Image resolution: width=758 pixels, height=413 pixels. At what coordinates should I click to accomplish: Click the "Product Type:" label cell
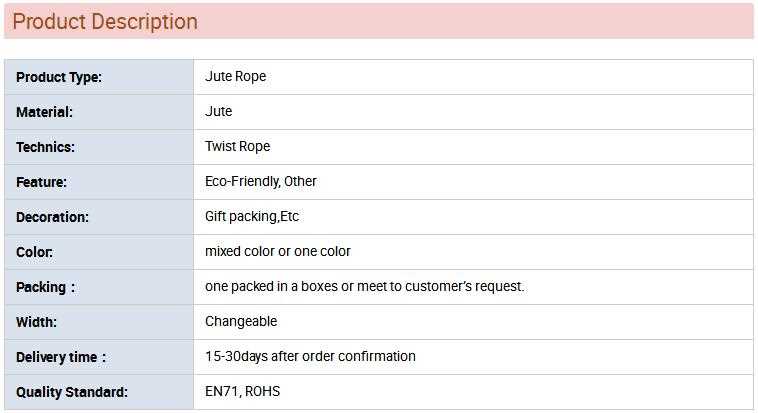[x=59, y=77]
